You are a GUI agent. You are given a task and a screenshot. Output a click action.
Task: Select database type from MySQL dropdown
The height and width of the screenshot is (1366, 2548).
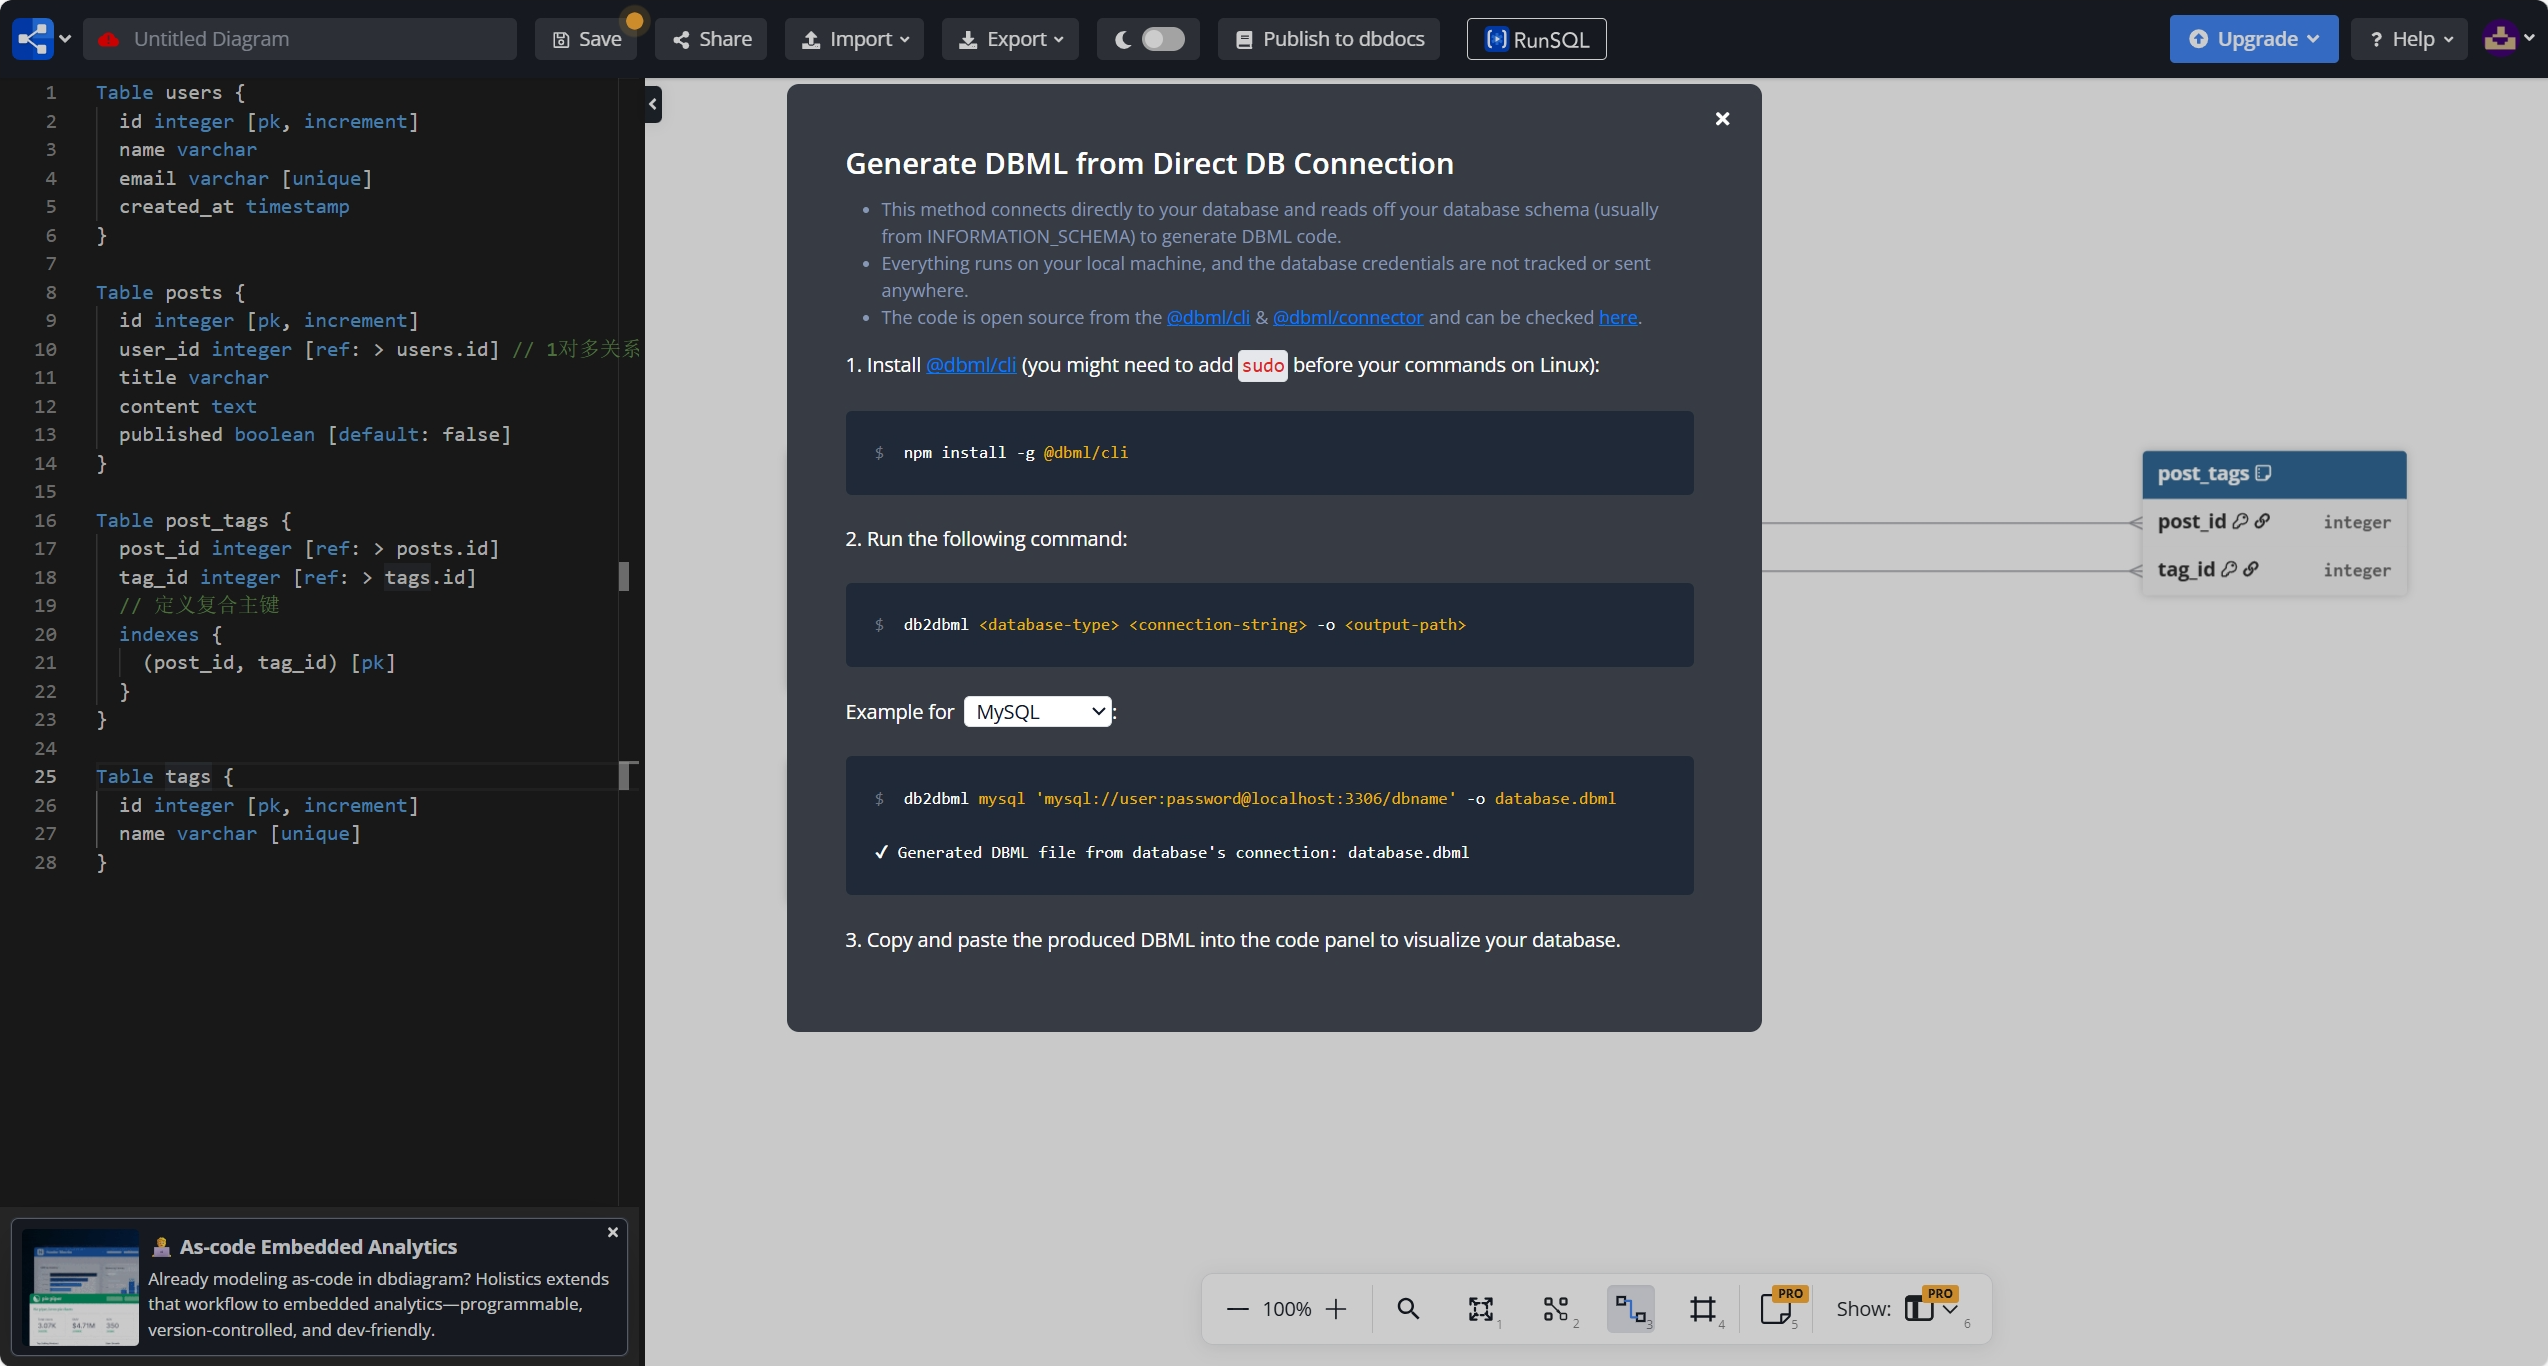pos(1037,712)
